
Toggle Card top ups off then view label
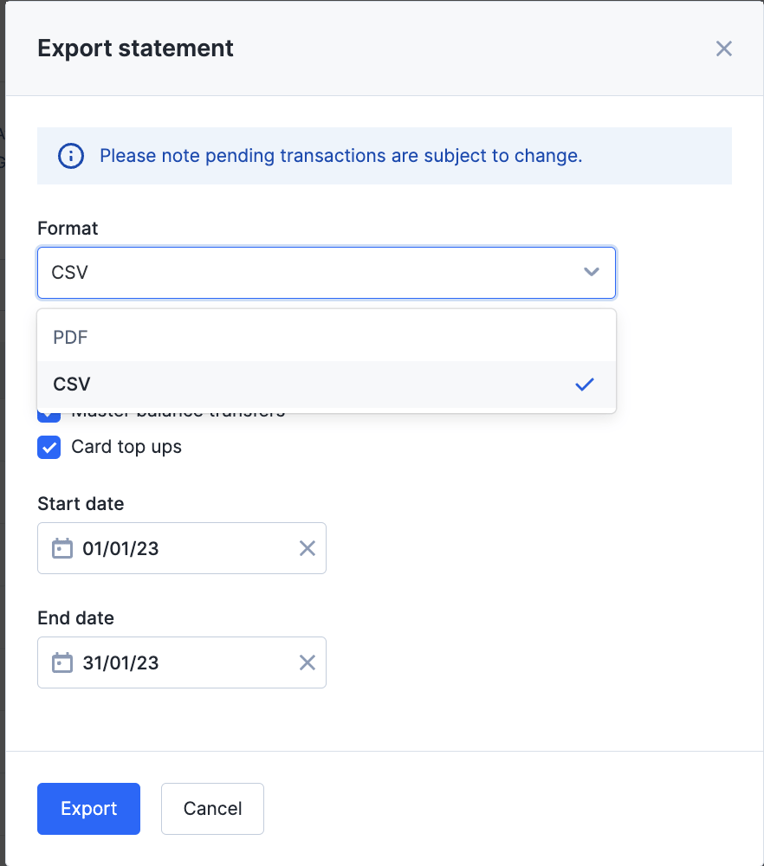pyautogui.click(x=49, y=447)
